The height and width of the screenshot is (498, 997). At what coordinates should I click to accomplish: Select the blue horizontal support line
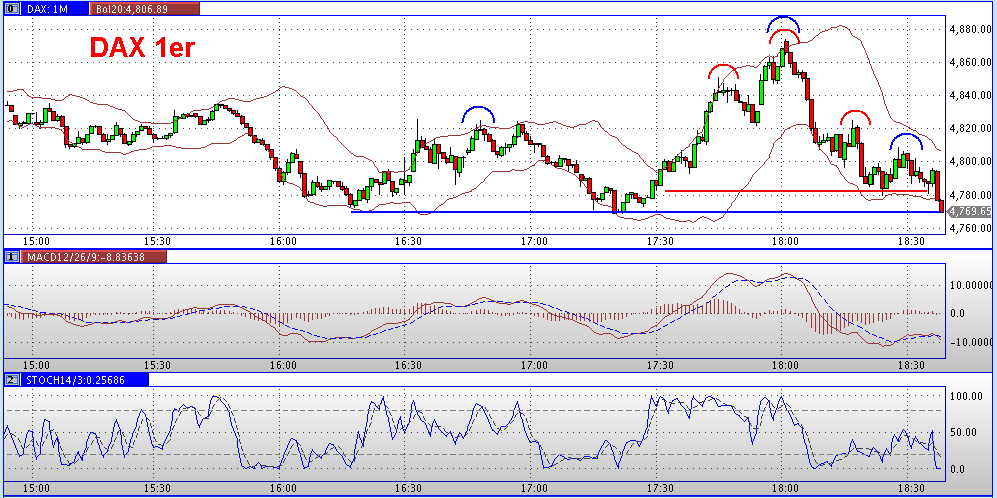coord(647,212)
